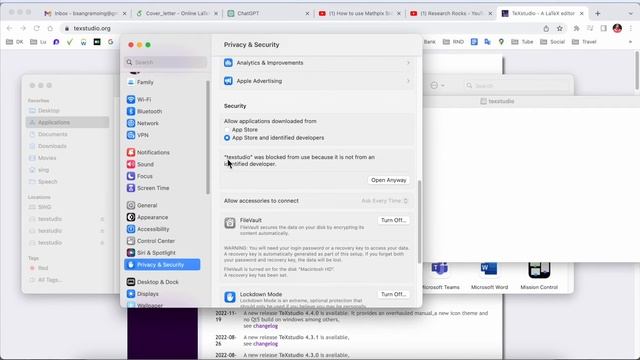Select Downloads in Finder sidebar
Screen dimensions: 640x360
[x=68, y=146]
